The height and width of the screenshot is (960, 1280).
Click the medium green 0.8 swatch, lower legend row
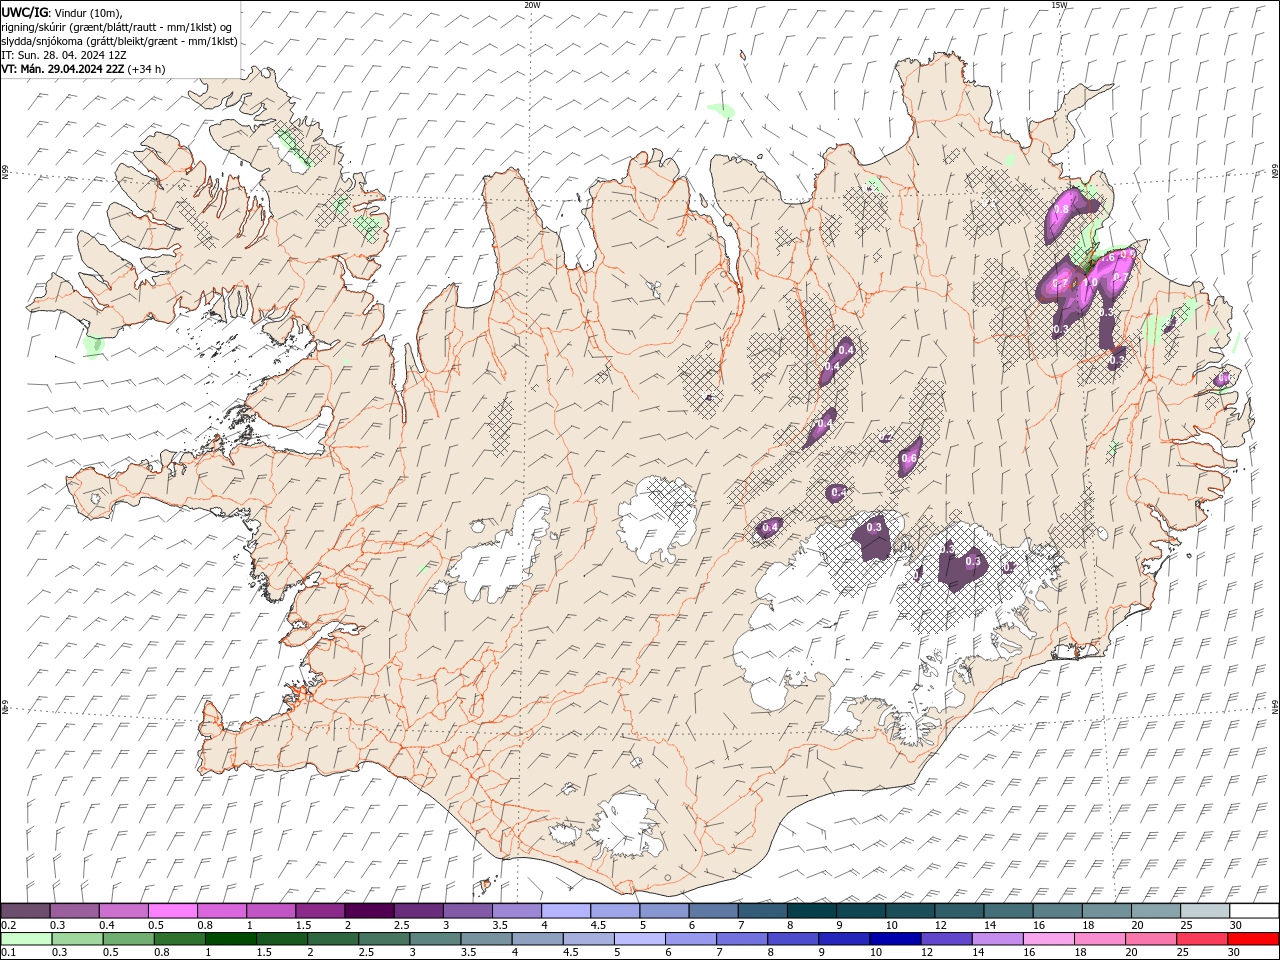pyautogui.click(x=179, y=939)
